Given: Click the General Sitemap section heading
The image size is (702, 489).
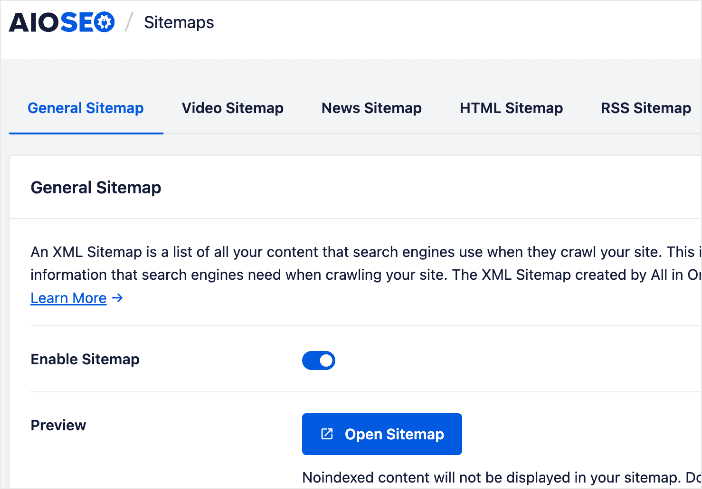Looking at the screenshot, I should 96,187.
